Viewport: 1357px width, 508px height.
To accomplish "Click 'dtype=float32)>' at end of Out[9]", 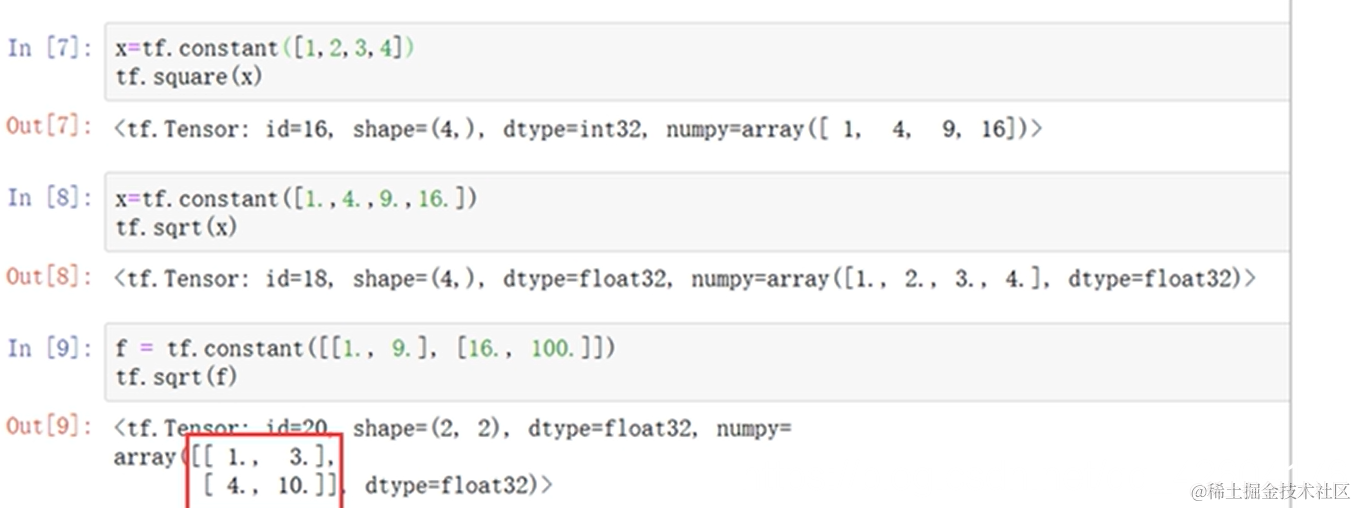I will [x=459, y=486].
